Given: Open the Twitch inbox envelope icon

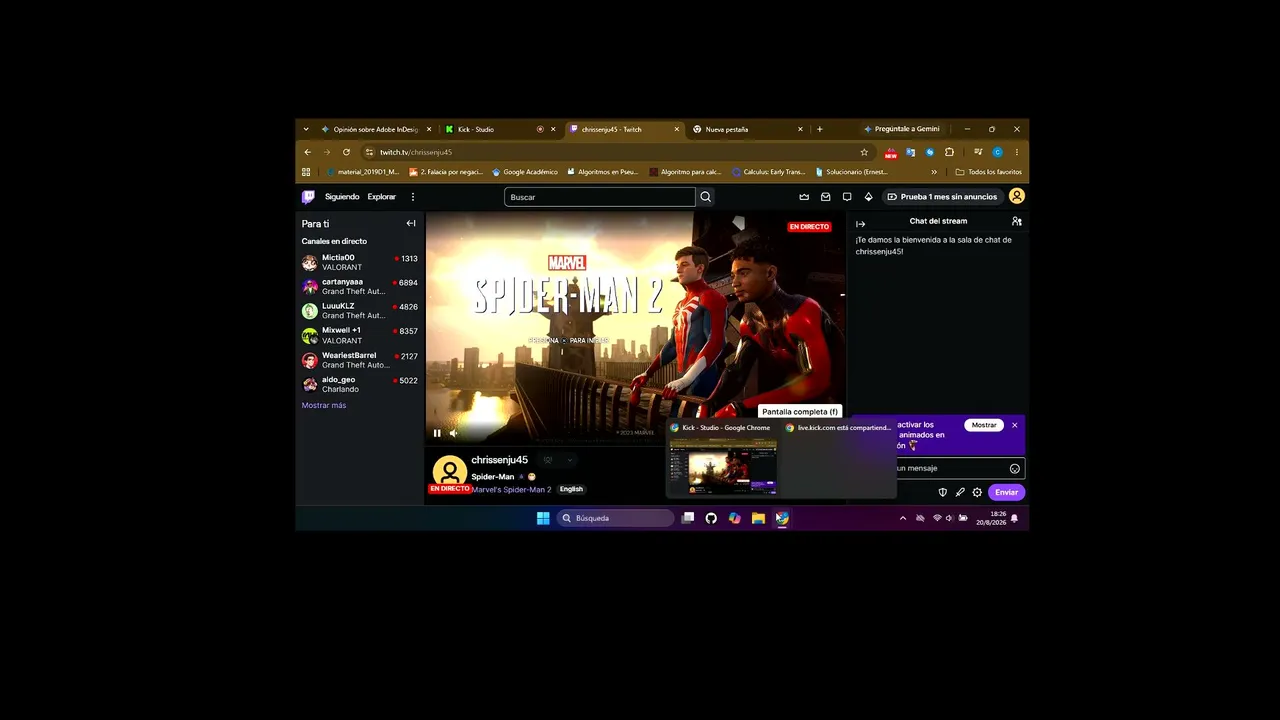Looking at the screenshot, I should (826, 197).
